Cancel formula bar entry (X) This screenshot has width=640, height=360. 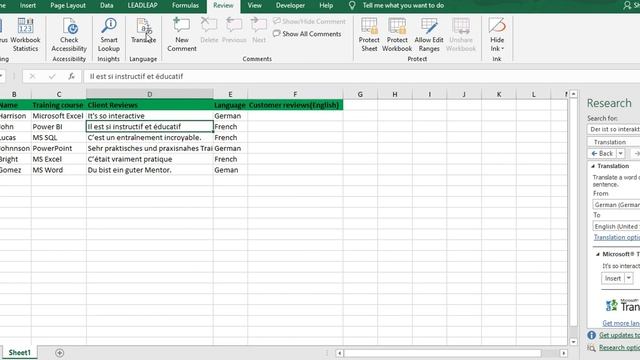33,76
